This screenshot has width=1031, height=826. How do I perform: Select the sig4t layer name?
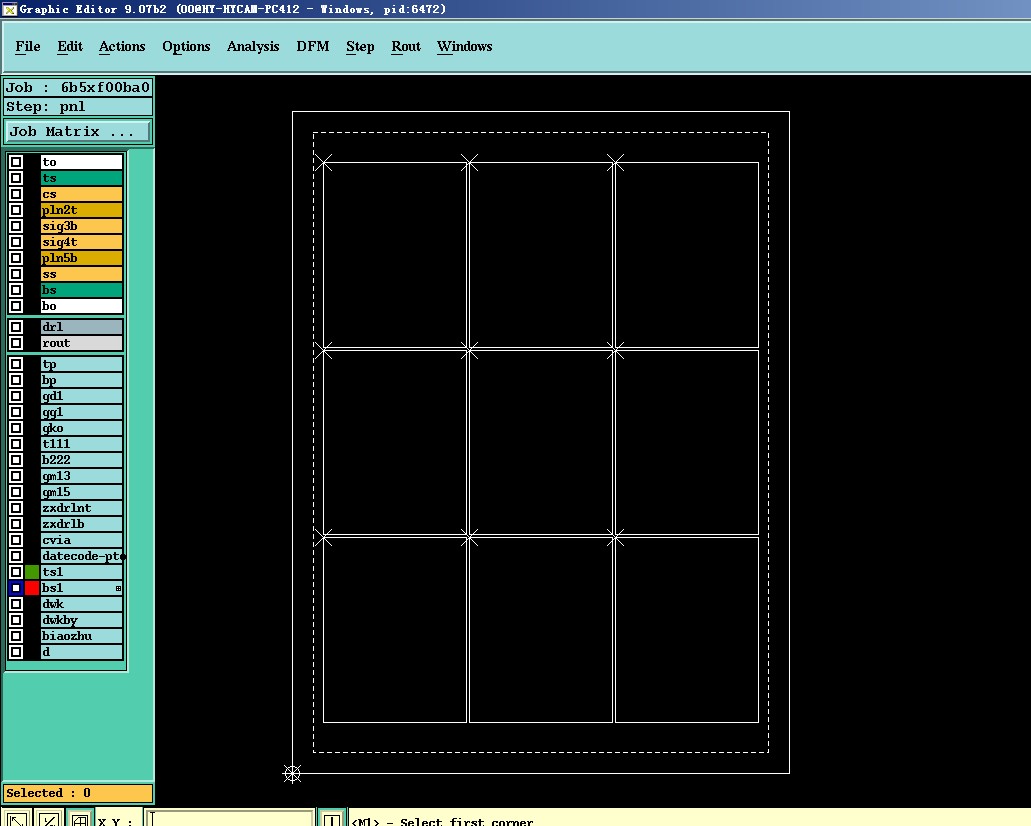pos(82,242)
